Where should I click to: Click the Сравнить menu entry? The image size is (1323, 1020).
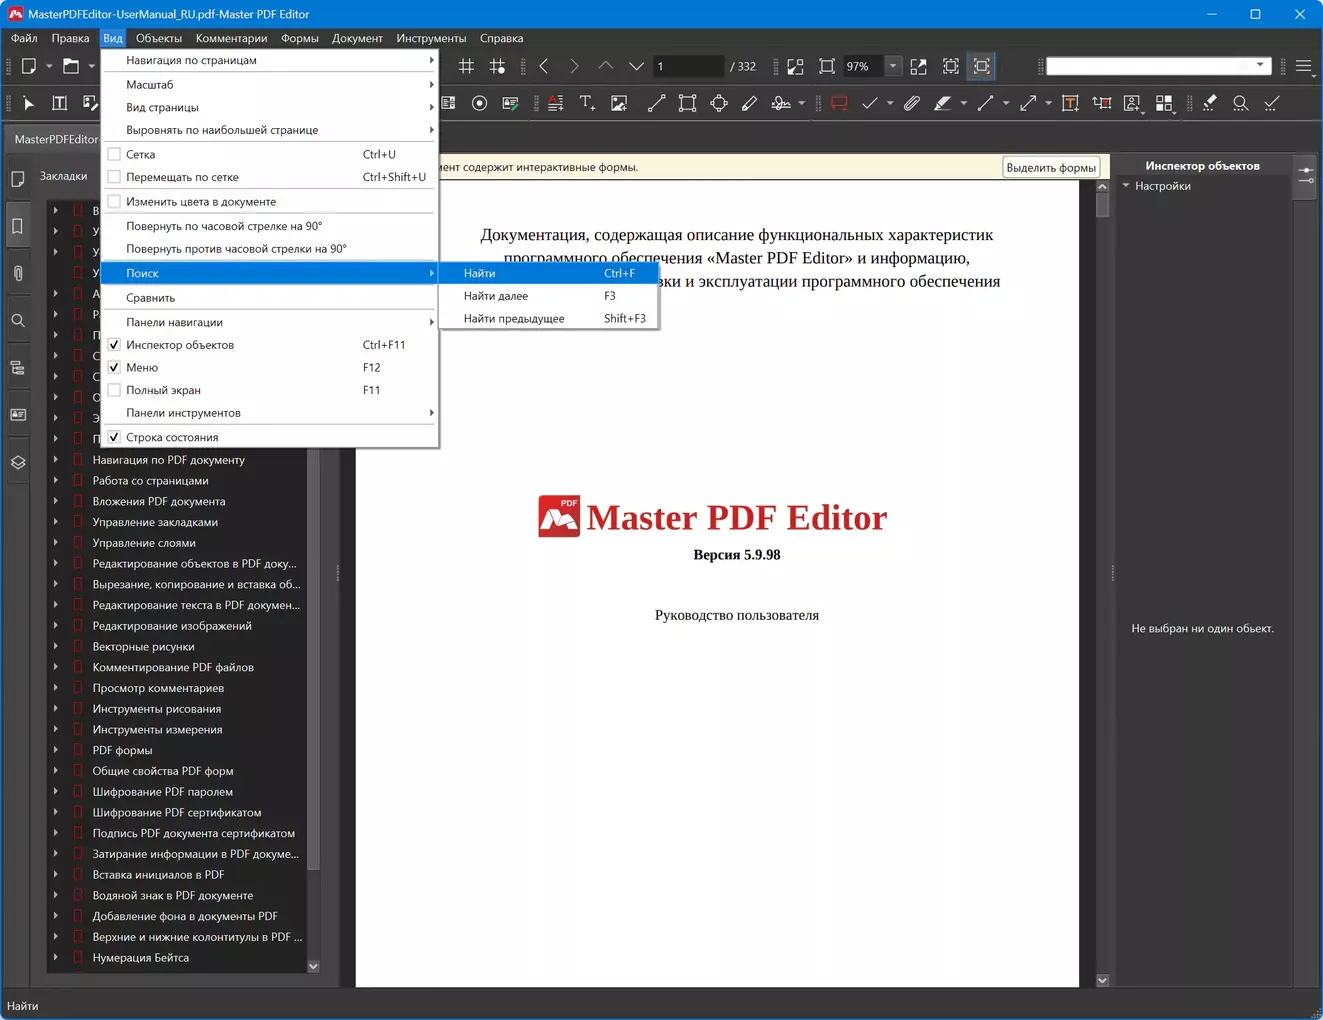tap(151, 298)
